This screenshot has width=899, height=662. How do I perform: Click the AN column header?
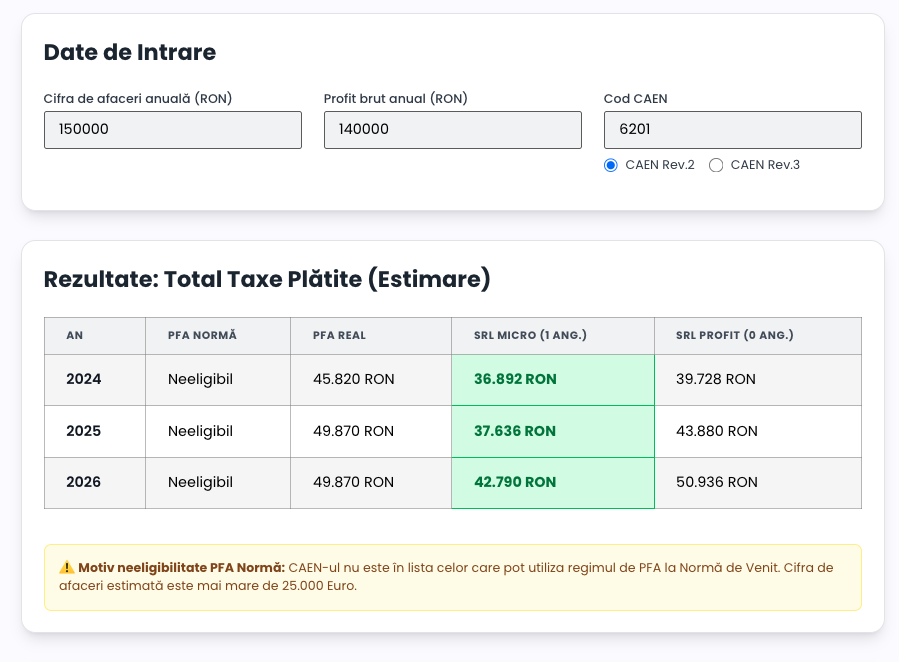click(75, 336)
